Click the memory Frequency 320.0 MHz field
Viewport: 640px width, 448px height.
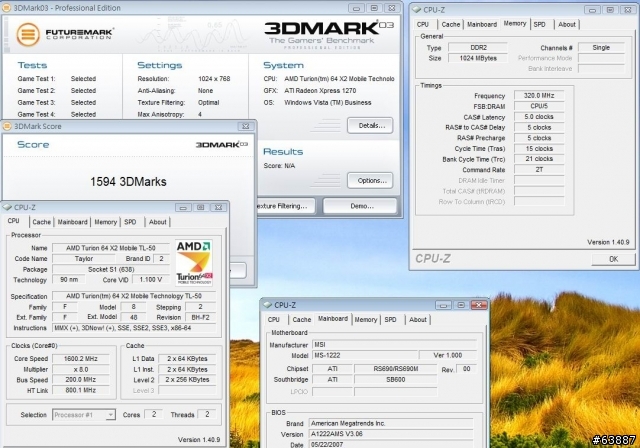tap(539, 95)
